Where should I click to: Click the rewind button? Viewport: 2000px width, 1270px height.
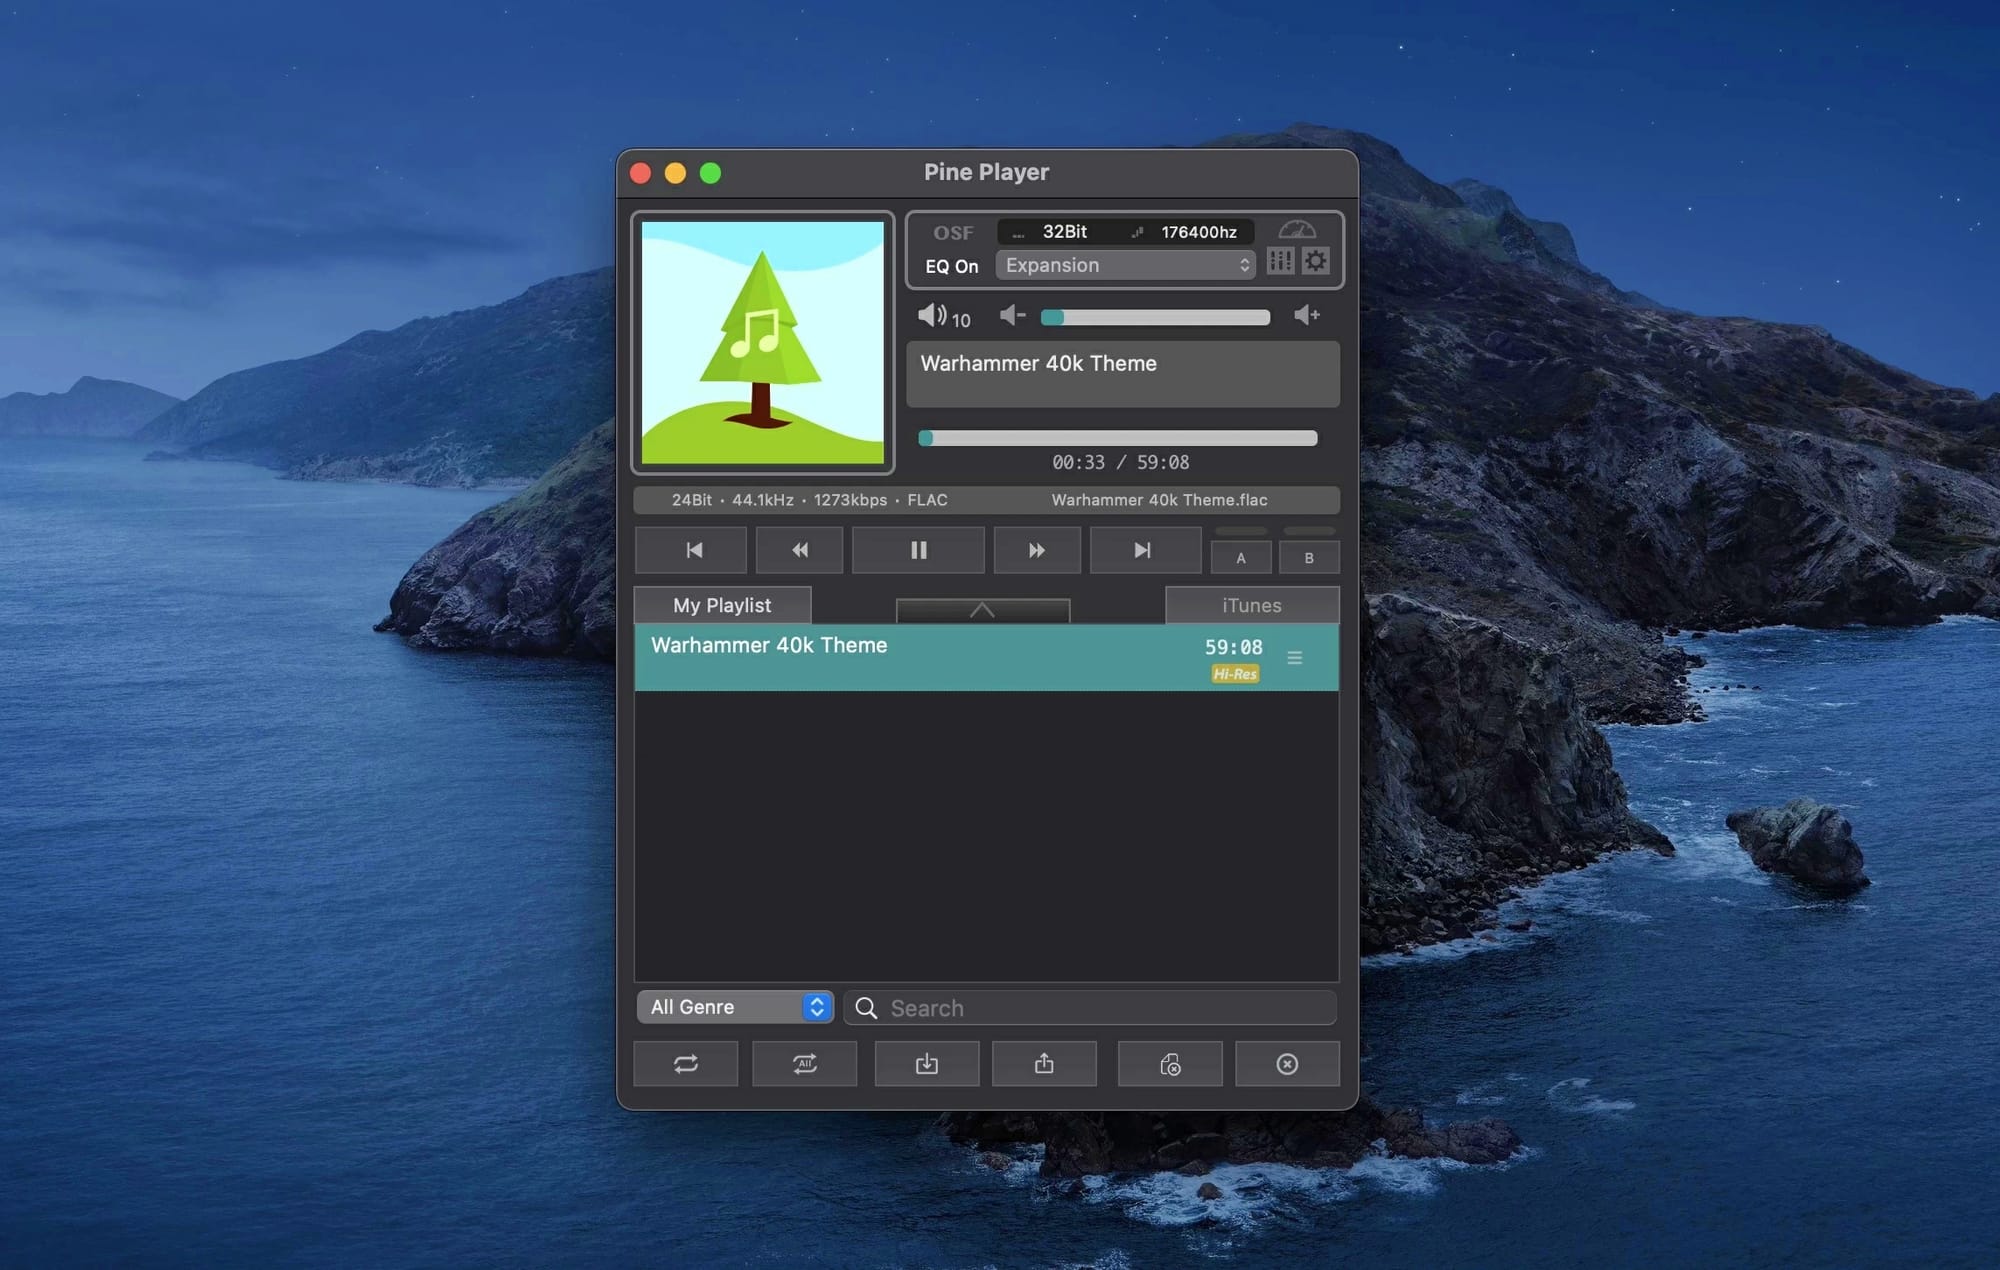pyautogui.click(x=799, y=550)
